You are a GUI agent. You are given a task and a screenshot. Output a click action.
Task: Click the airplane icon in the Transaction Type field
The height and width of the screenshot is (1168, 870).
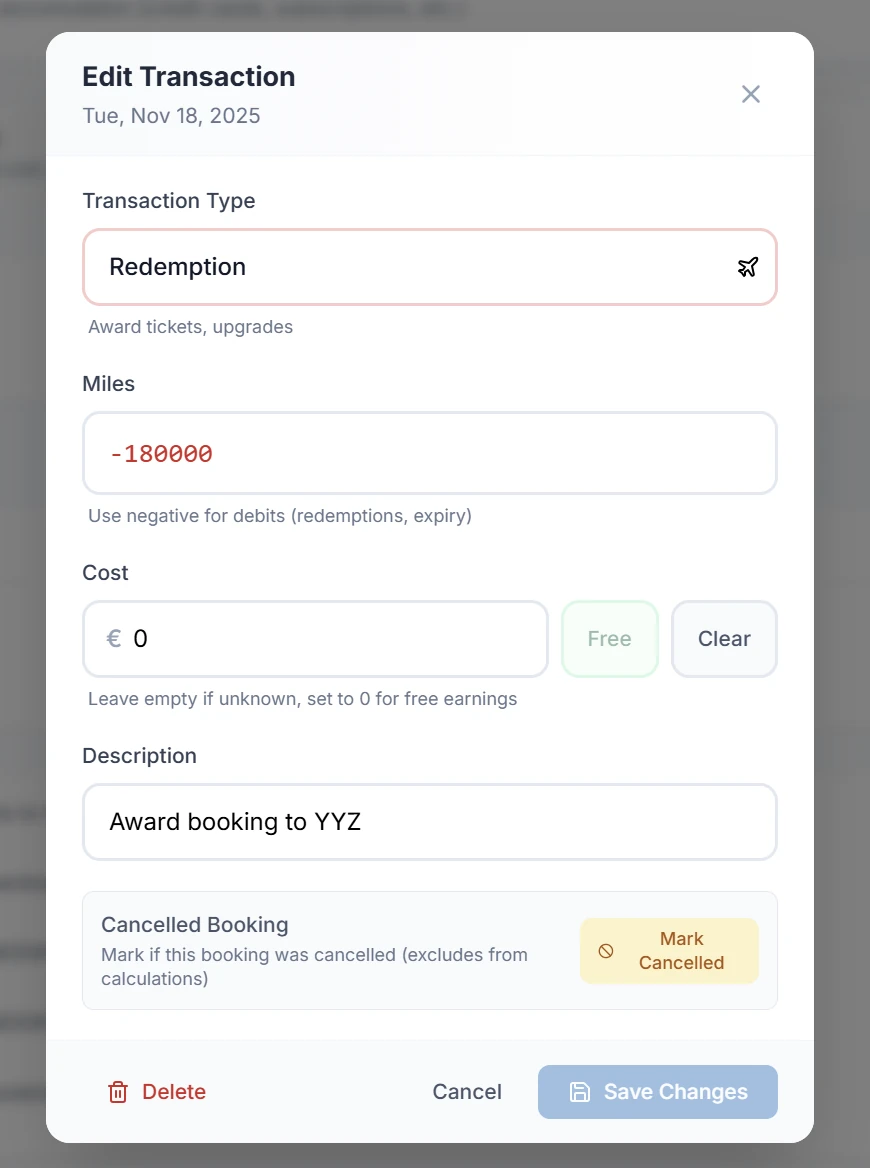[x=748, y=267]
